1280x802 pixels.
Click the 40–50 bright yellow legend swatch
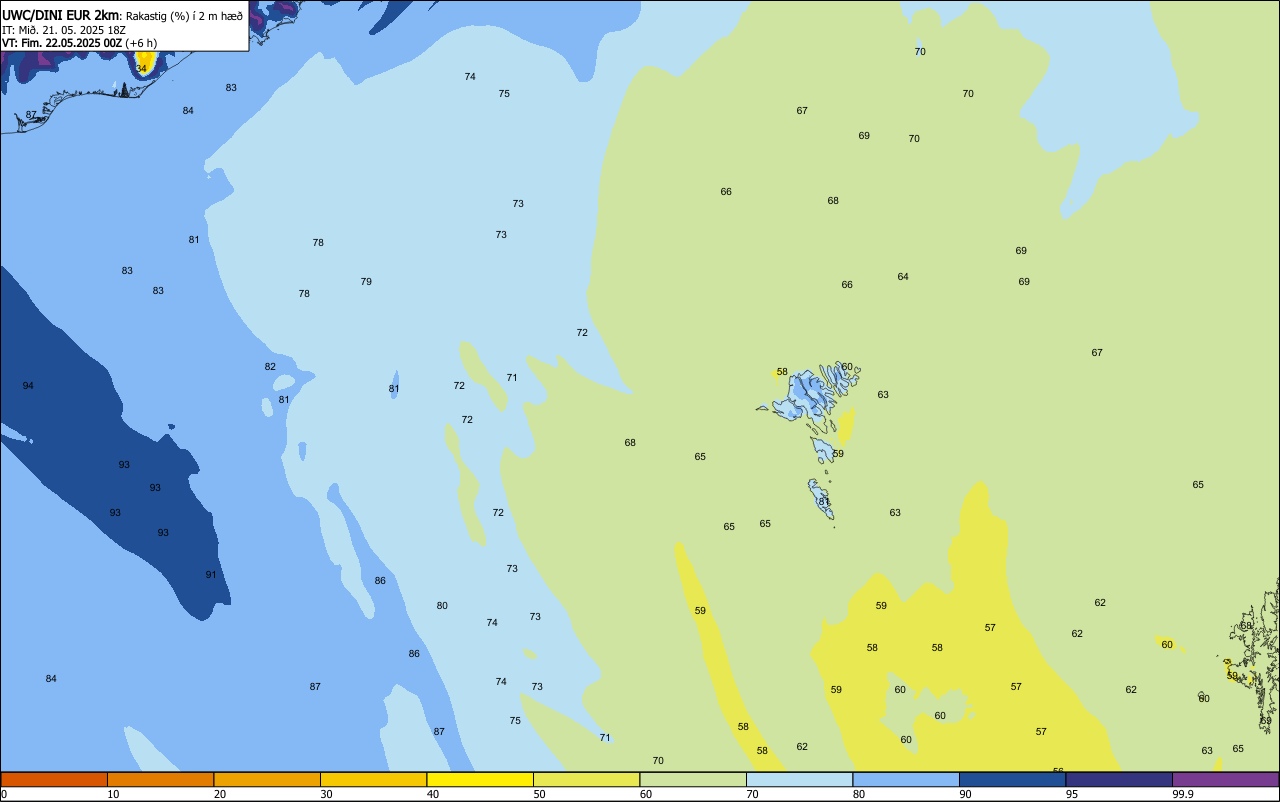(480, 779)
